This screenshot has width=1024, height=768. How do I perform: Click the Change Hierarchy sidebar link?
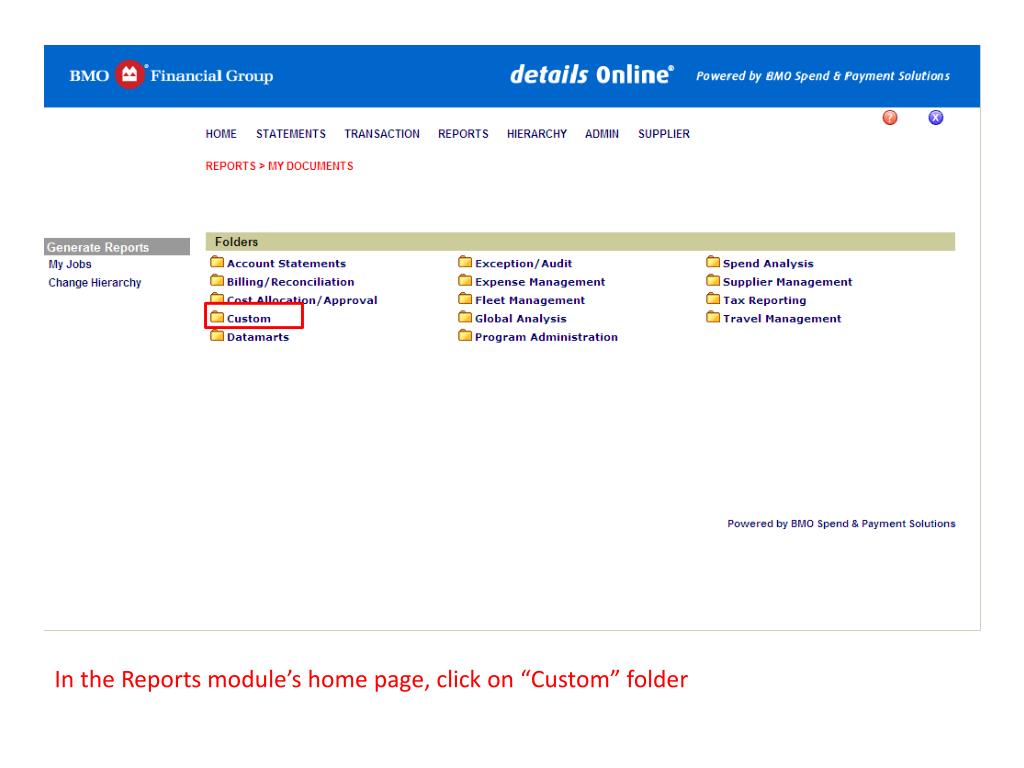(95, 283)
